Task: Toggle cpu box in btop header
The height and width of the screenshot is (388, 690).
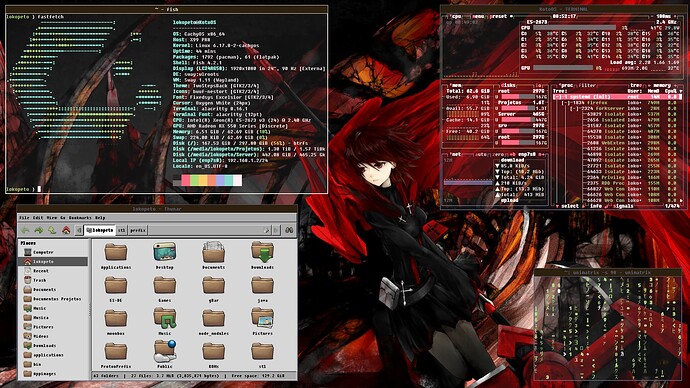Action: coord(455,16)
